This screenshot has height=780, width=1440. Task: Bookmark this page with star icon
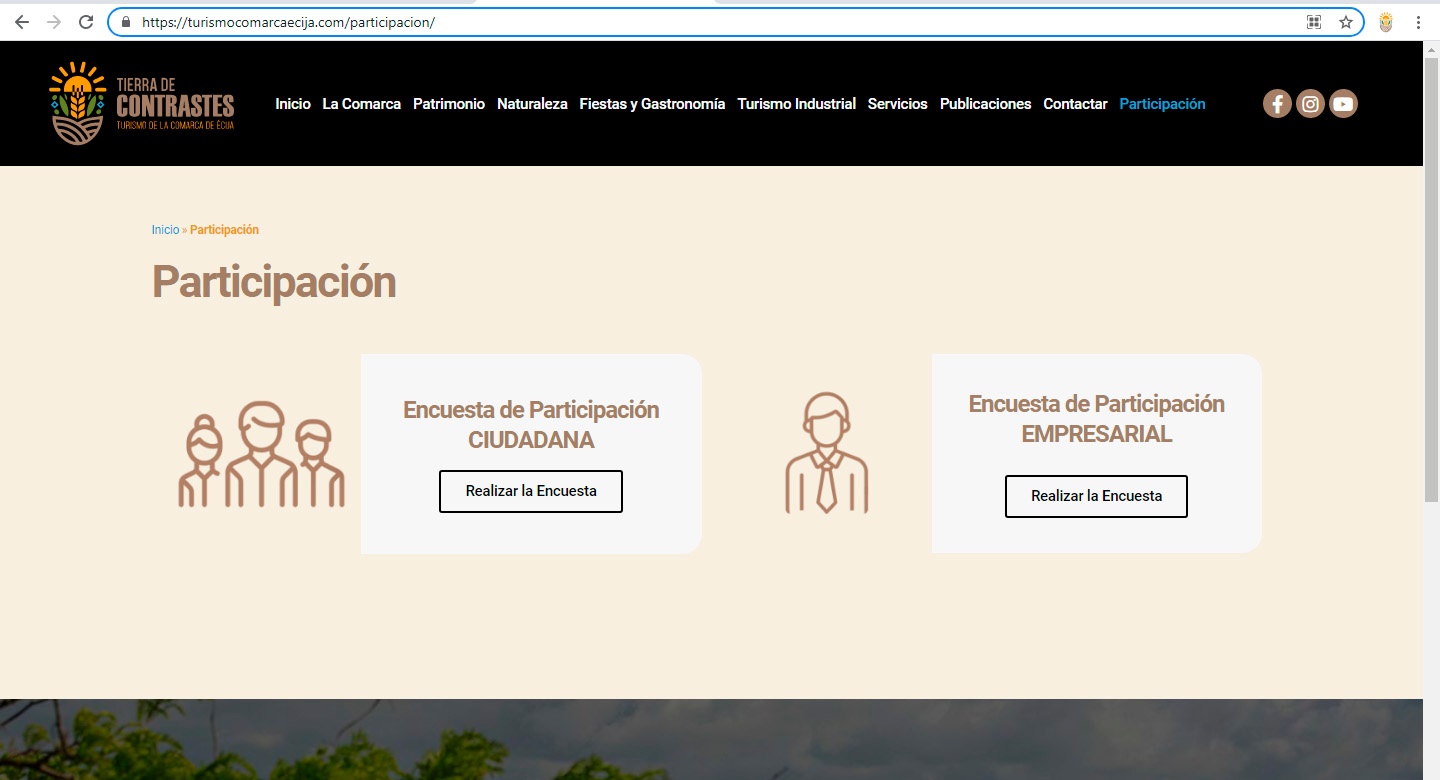[1346, 22]
